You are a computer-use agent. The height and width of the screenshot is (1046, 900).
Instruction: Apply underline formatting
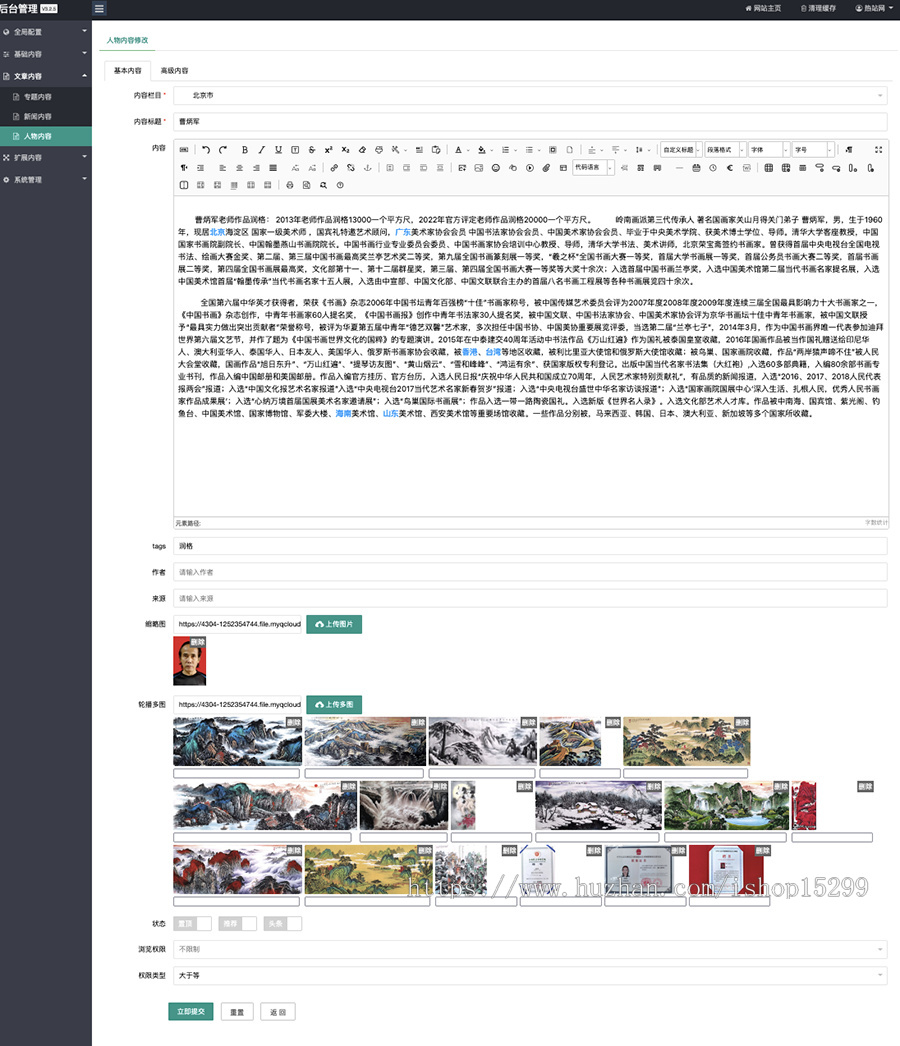pyautogui.click(x=278, y=150)
